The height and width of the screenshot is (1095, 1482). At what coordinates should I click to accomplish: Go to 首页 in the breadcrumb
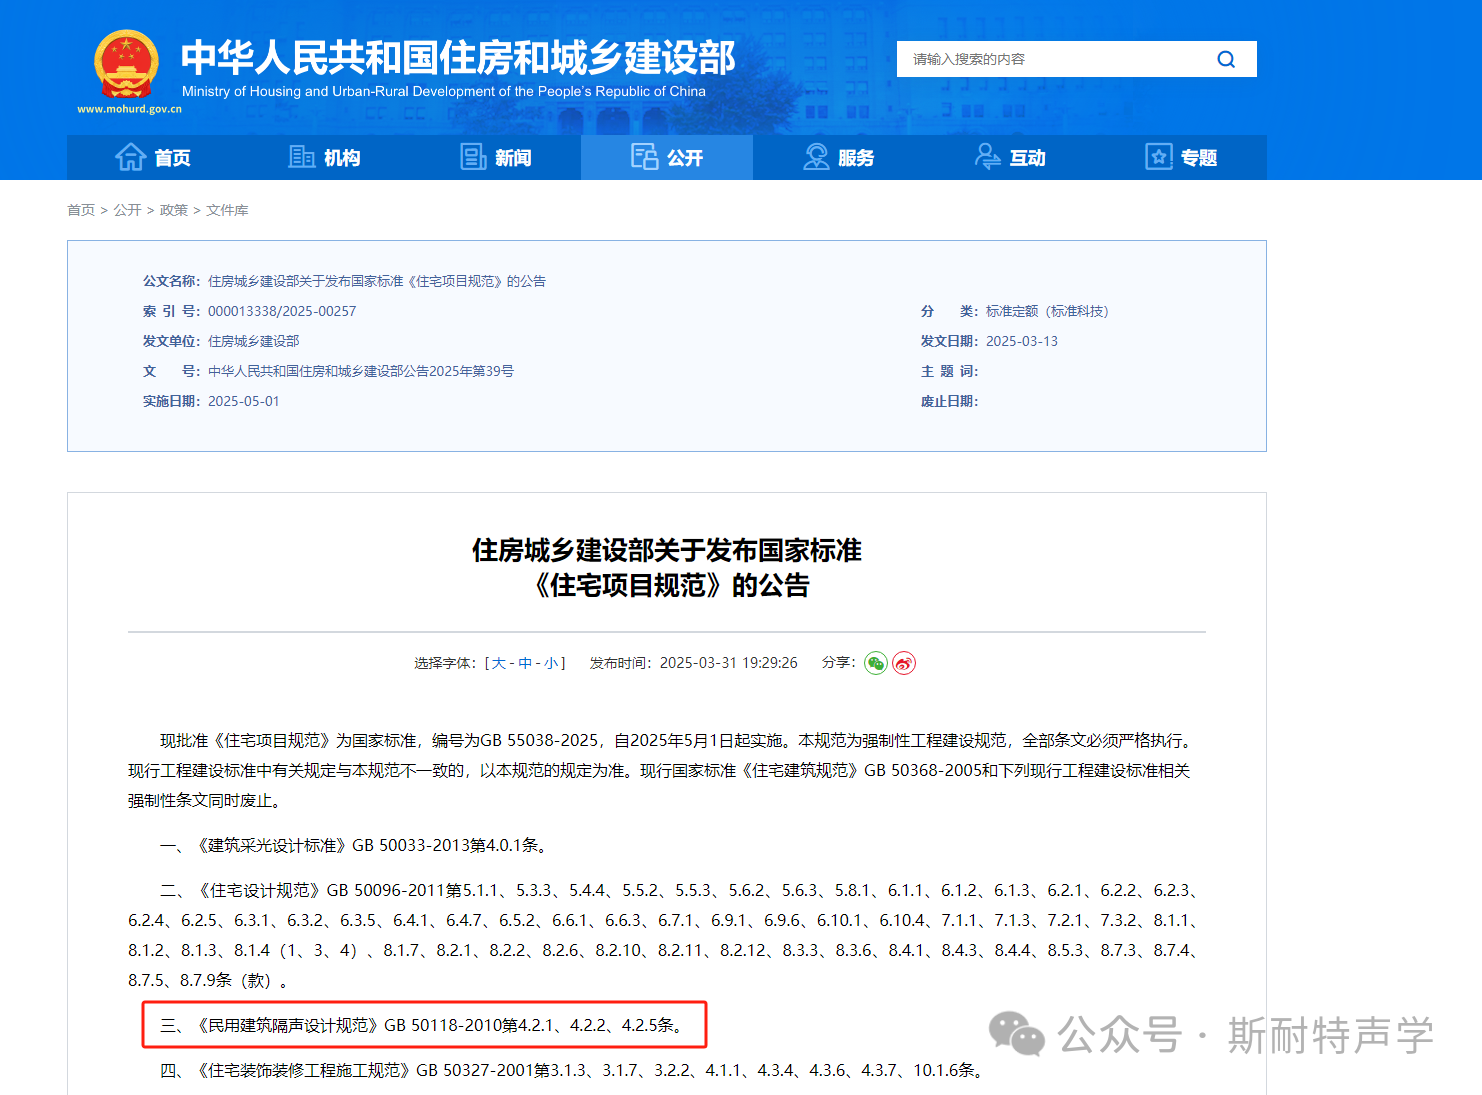coord(81,210)
